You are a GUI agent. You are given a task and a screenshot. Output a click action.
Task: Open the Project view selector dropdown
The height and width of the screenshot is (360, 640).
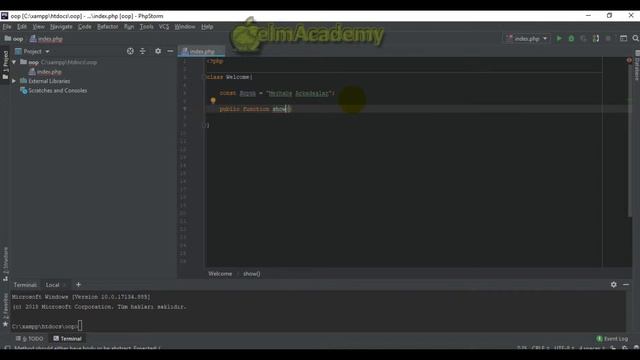click(32, 51)
